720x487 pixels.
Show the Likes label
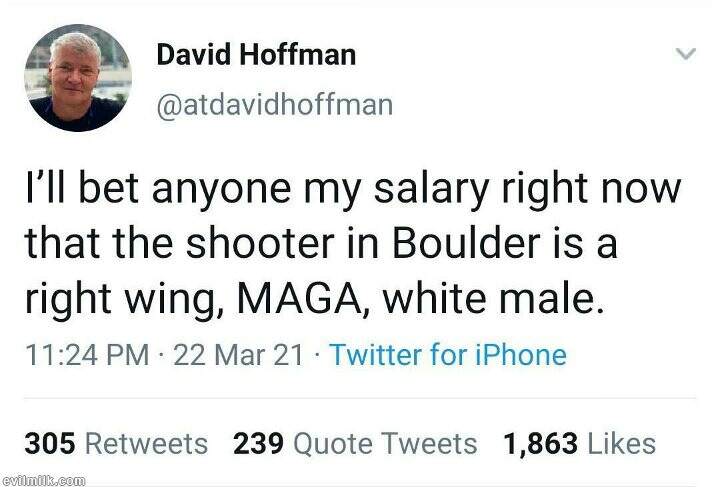click(622, 443)
